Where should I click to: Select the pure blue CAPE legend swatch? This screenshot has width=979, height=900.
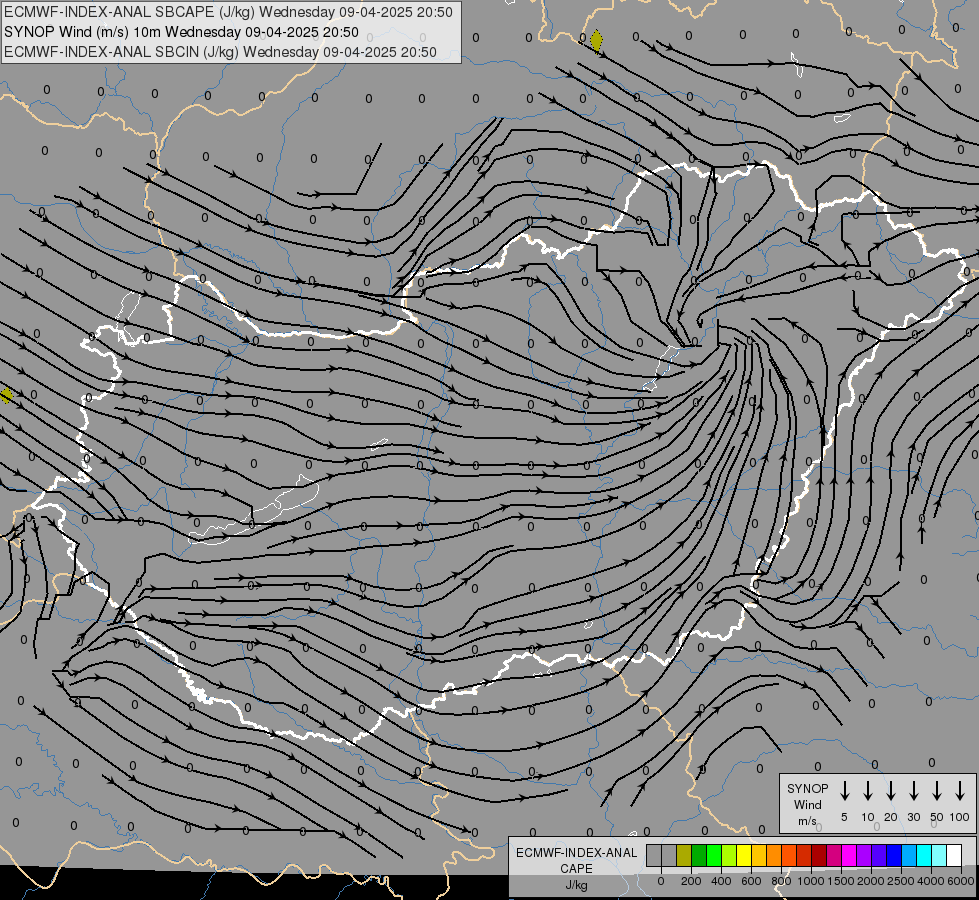click(895, 855)
